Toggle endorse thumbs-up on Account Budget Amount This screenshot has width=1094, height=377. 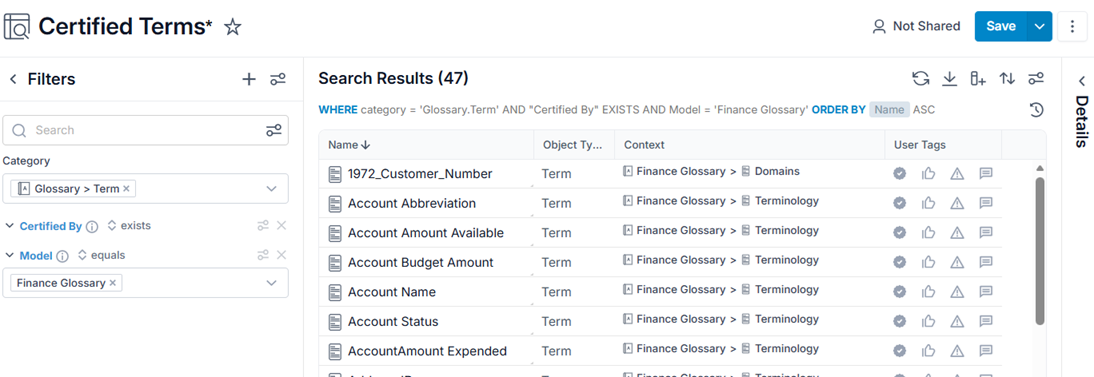point(929,263)
